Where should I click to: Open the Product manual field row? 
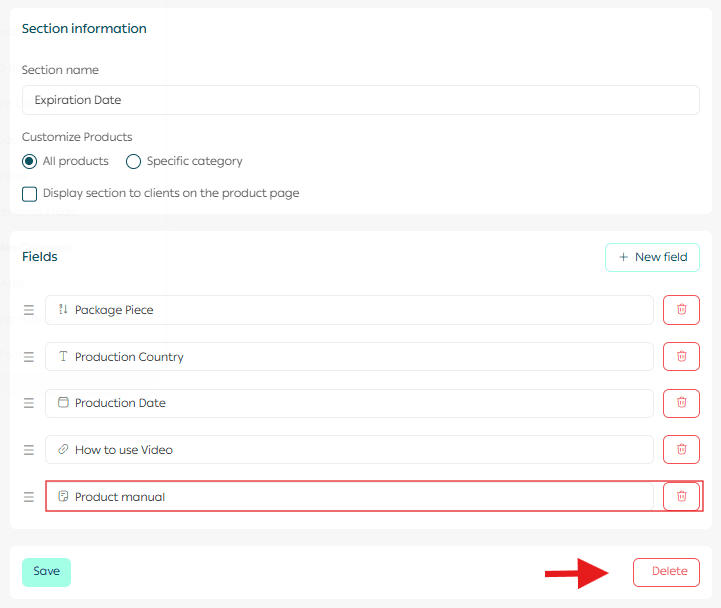[348, 497]
